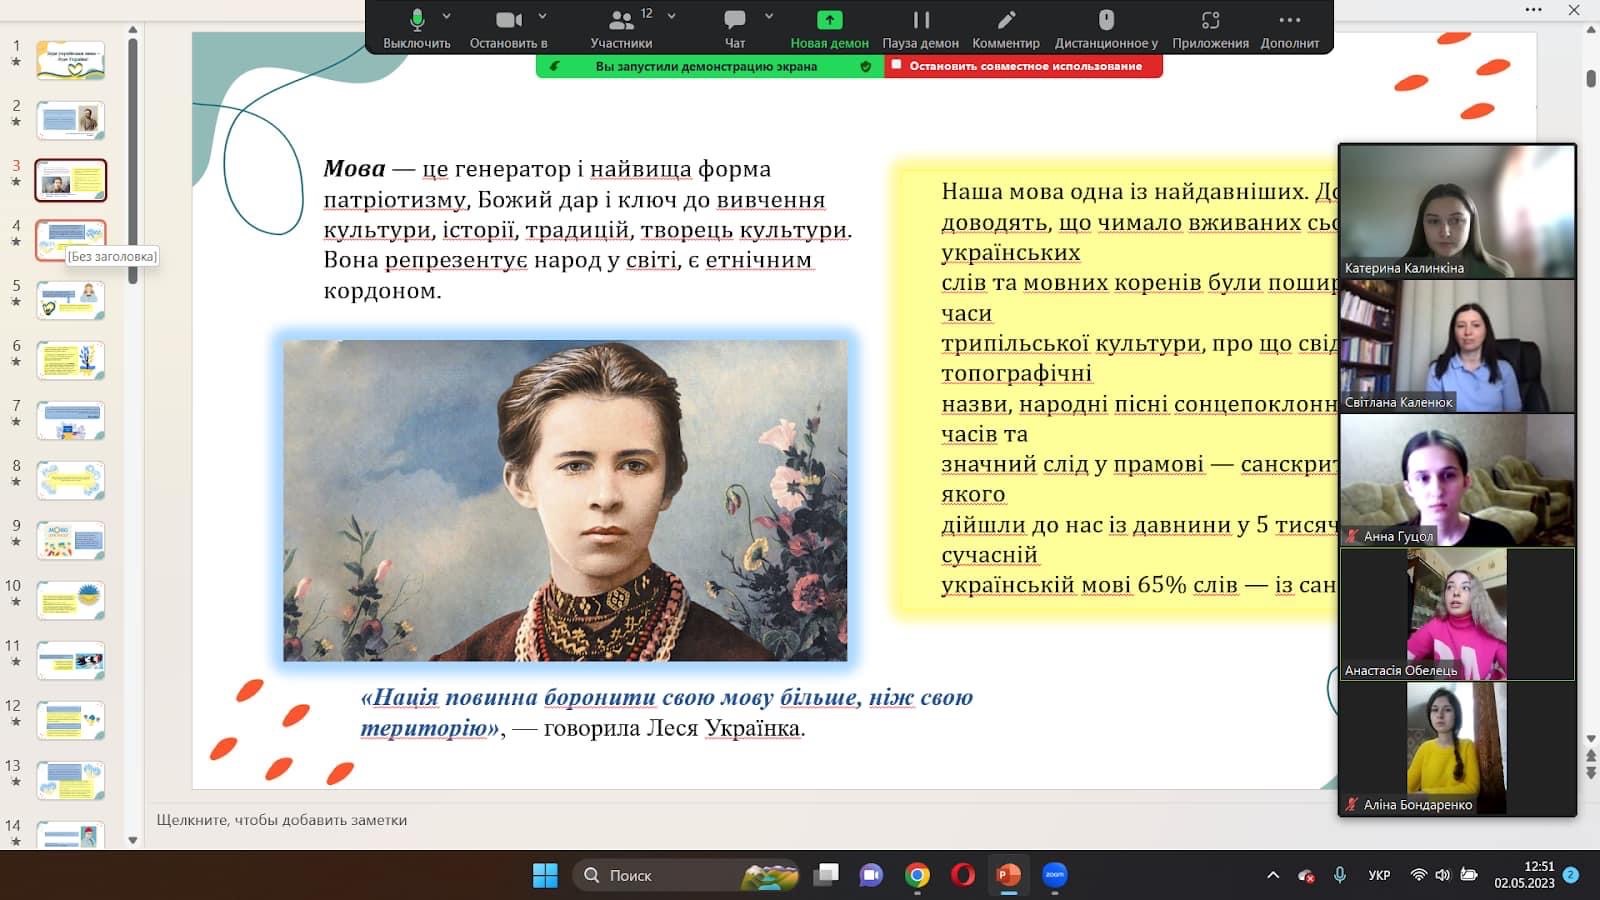This screenshot has width=1600, height=900.
Task: Open Дополнит more options menu
Action: click(x=1290, y=28)
